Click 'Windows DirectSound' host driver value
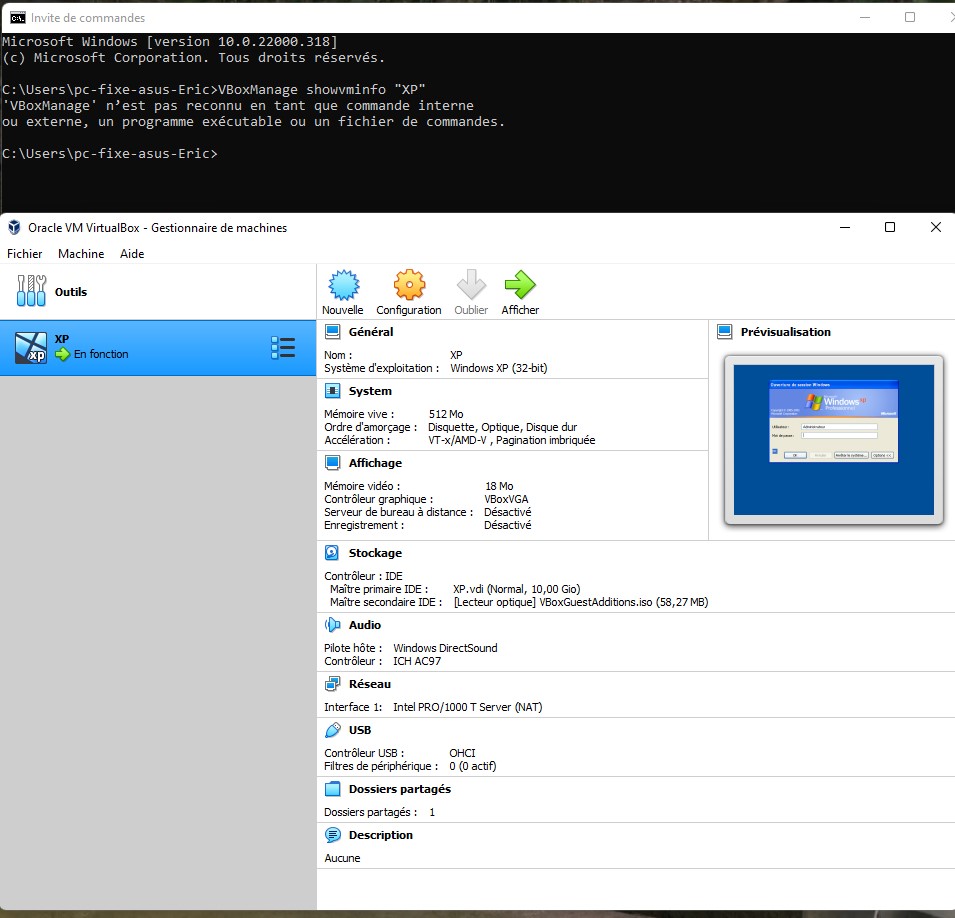 (445, 648)
